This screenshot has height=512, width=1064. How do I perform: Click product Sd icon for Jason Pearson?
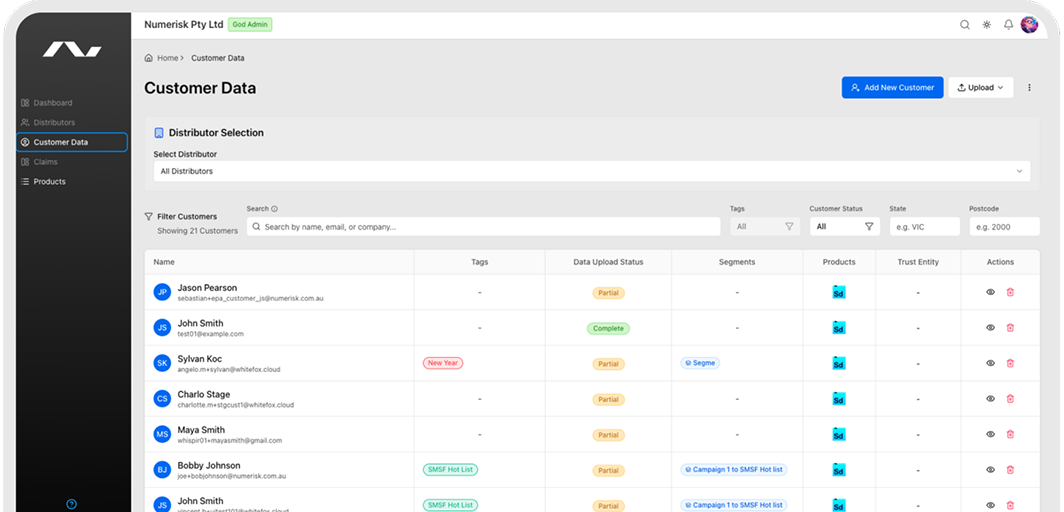(839, 292)
